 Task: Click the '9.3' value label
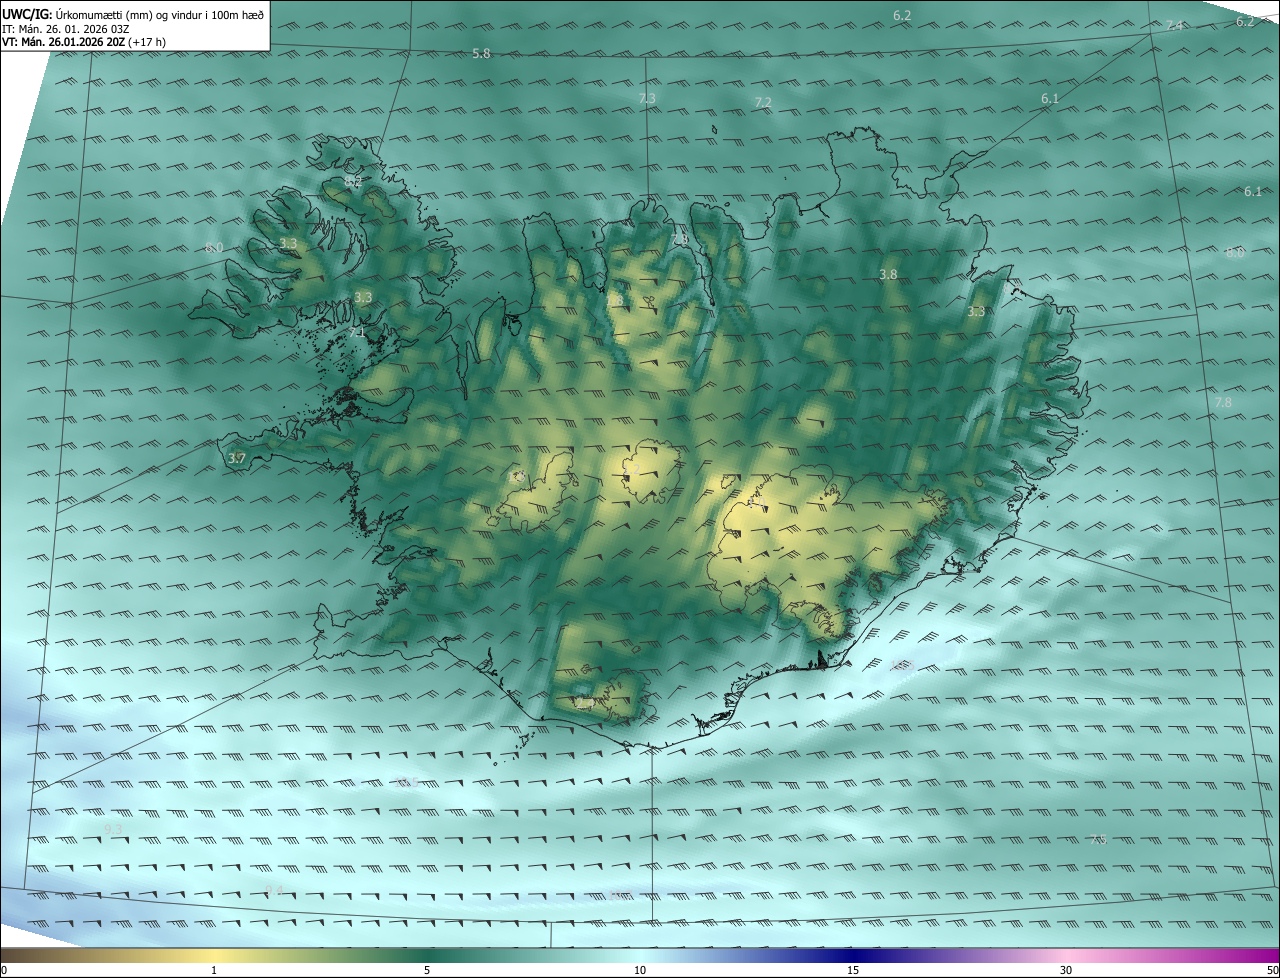click(x=113, y=830)
